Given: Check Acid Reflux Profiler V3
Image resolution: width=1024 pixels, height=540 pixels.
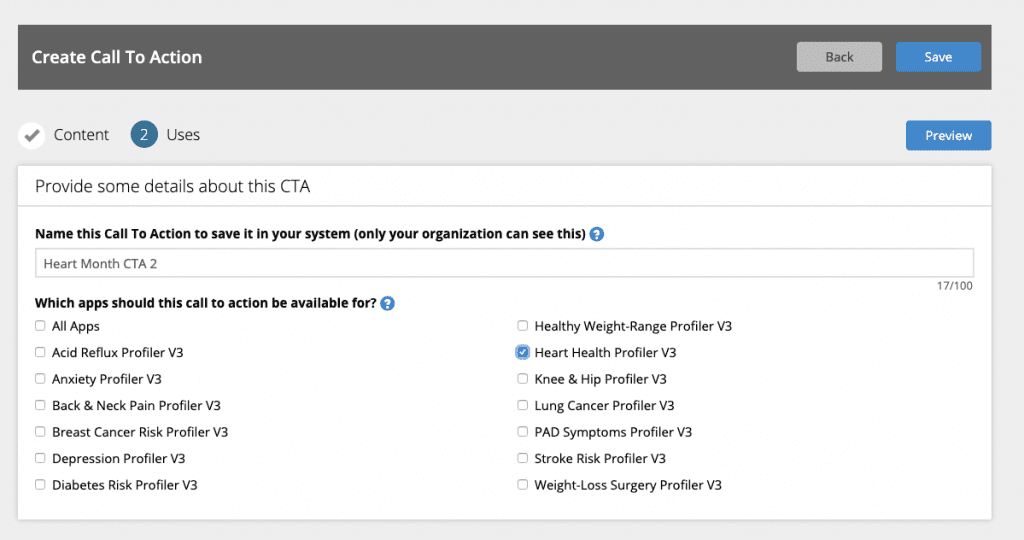Looking at the screenshot, I should [x=40, y=353].
